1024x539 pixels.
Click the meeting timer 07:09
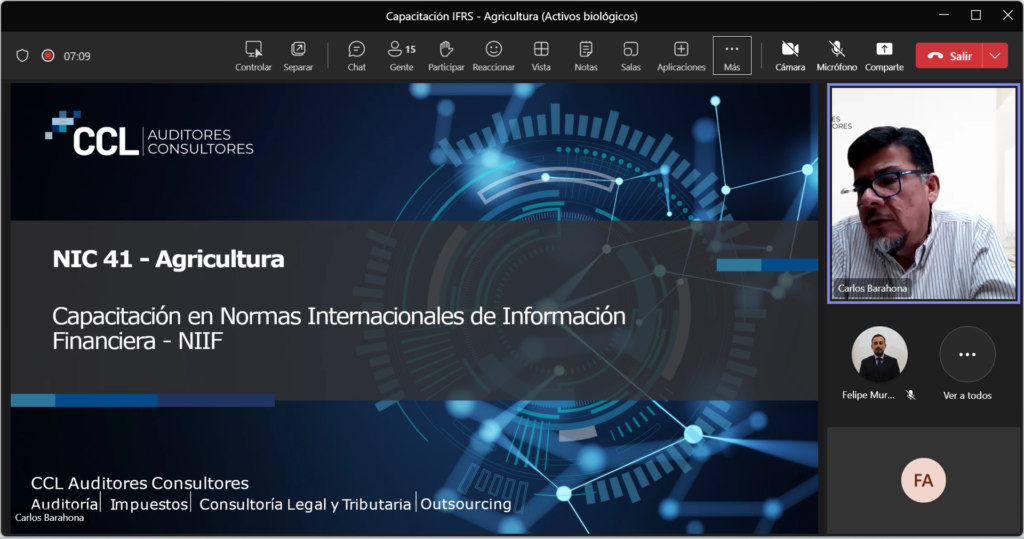(x=77, y=56)
